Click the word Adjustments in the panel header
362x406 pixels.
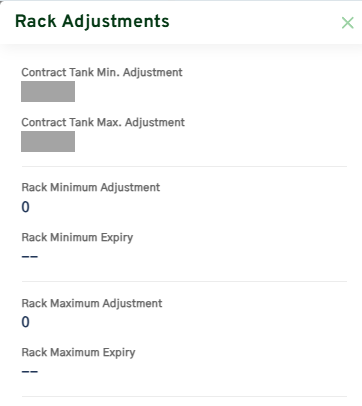pos(116,21)
